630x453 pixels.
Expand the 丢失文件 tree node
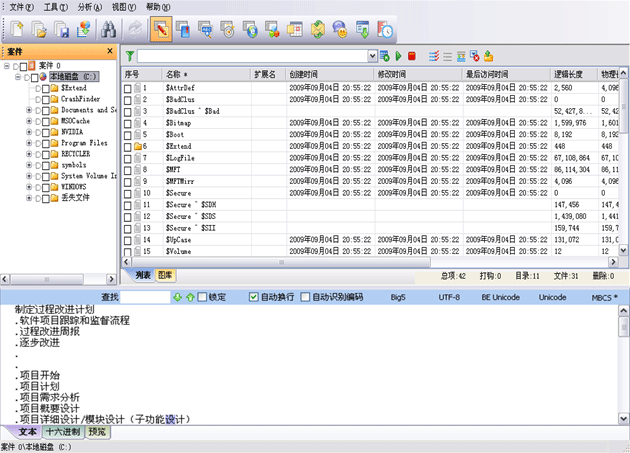(x=29, y=198)
